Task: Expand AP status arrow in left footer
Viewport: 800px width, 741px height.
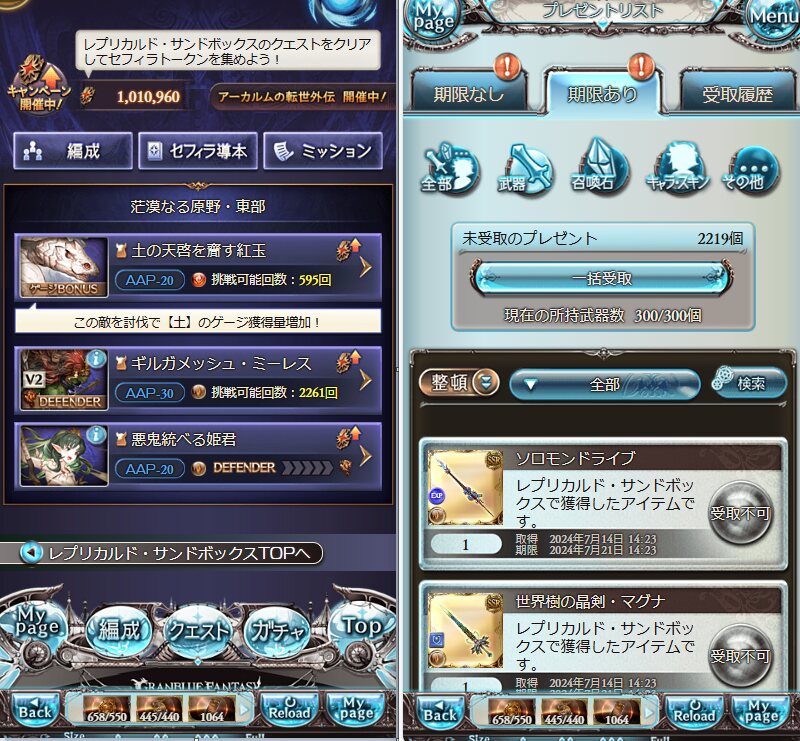Action: click(x=244, y=710)
